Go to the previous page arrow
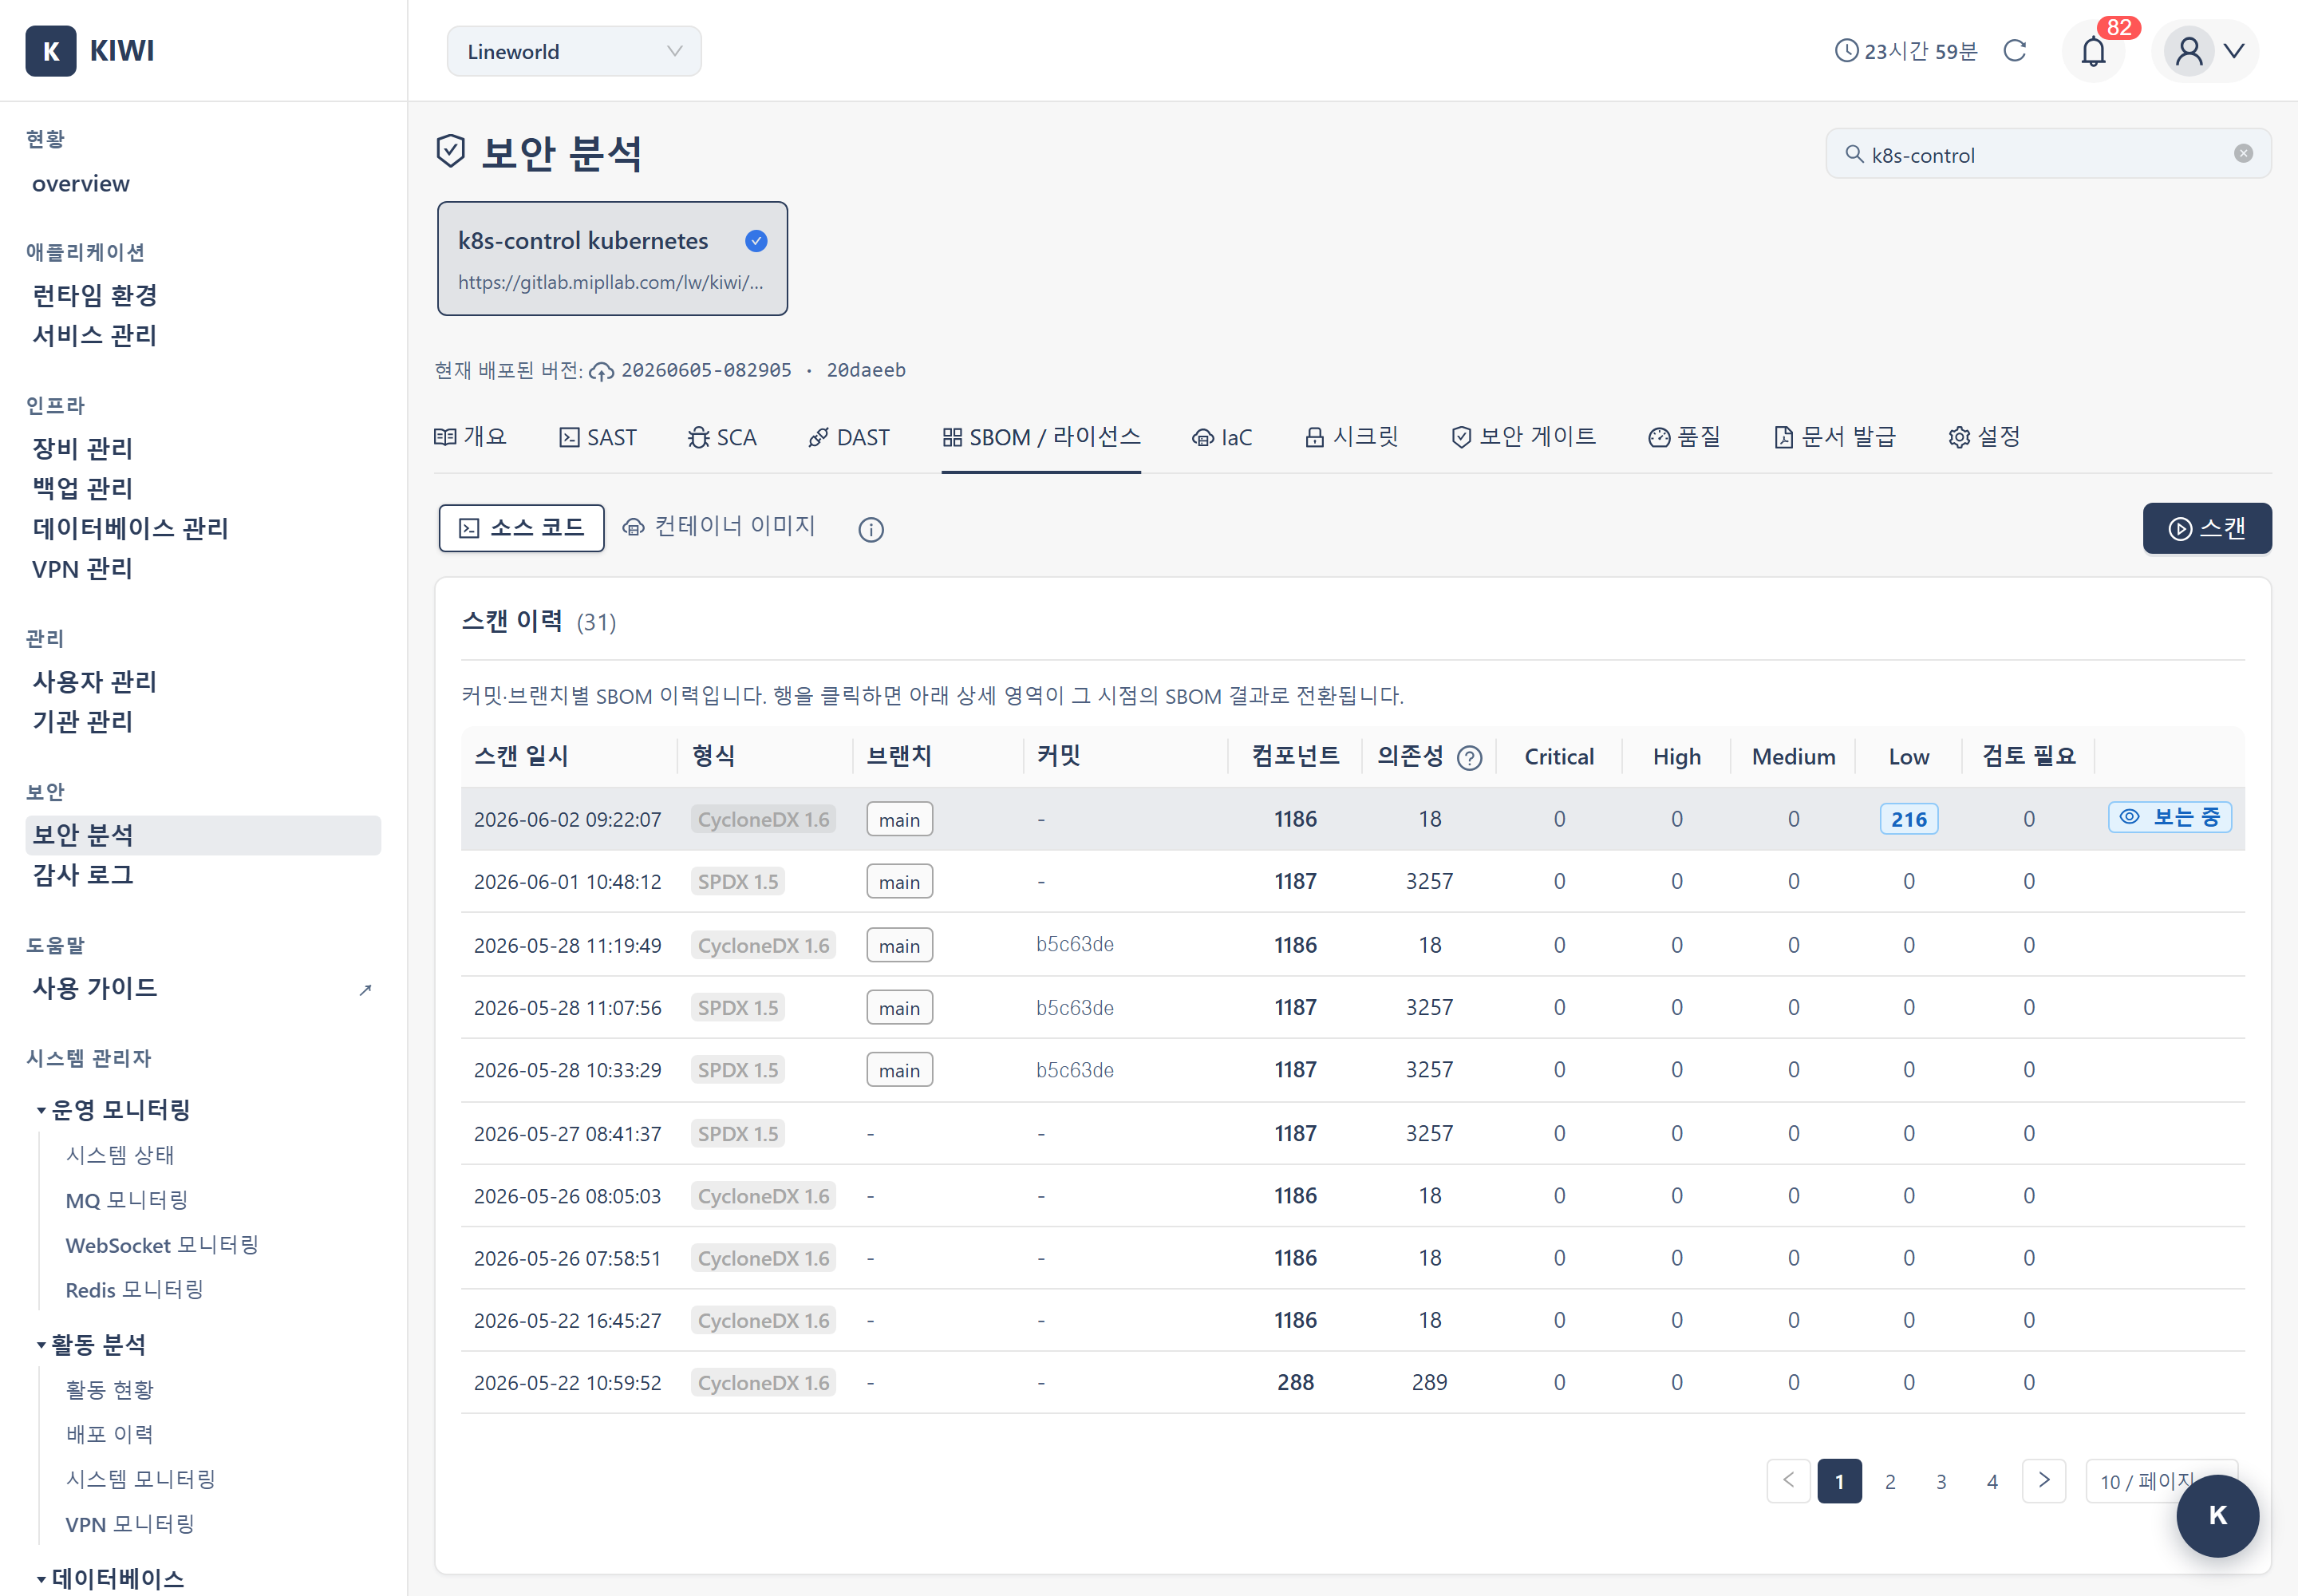The image size is (2298, 1596). click(x=1788, y=1481)
